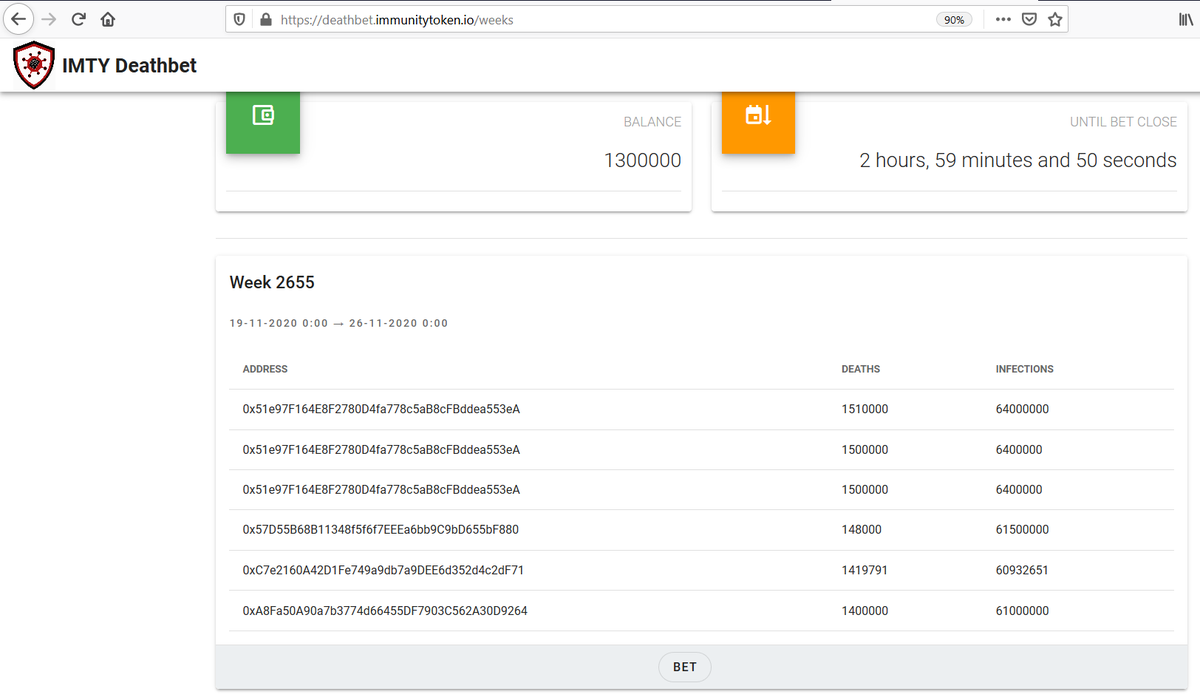Click the date range 19-11-2020 to 26-11-2020
This screenshot has height=700, width=1200.
click(x=339, y=323)
